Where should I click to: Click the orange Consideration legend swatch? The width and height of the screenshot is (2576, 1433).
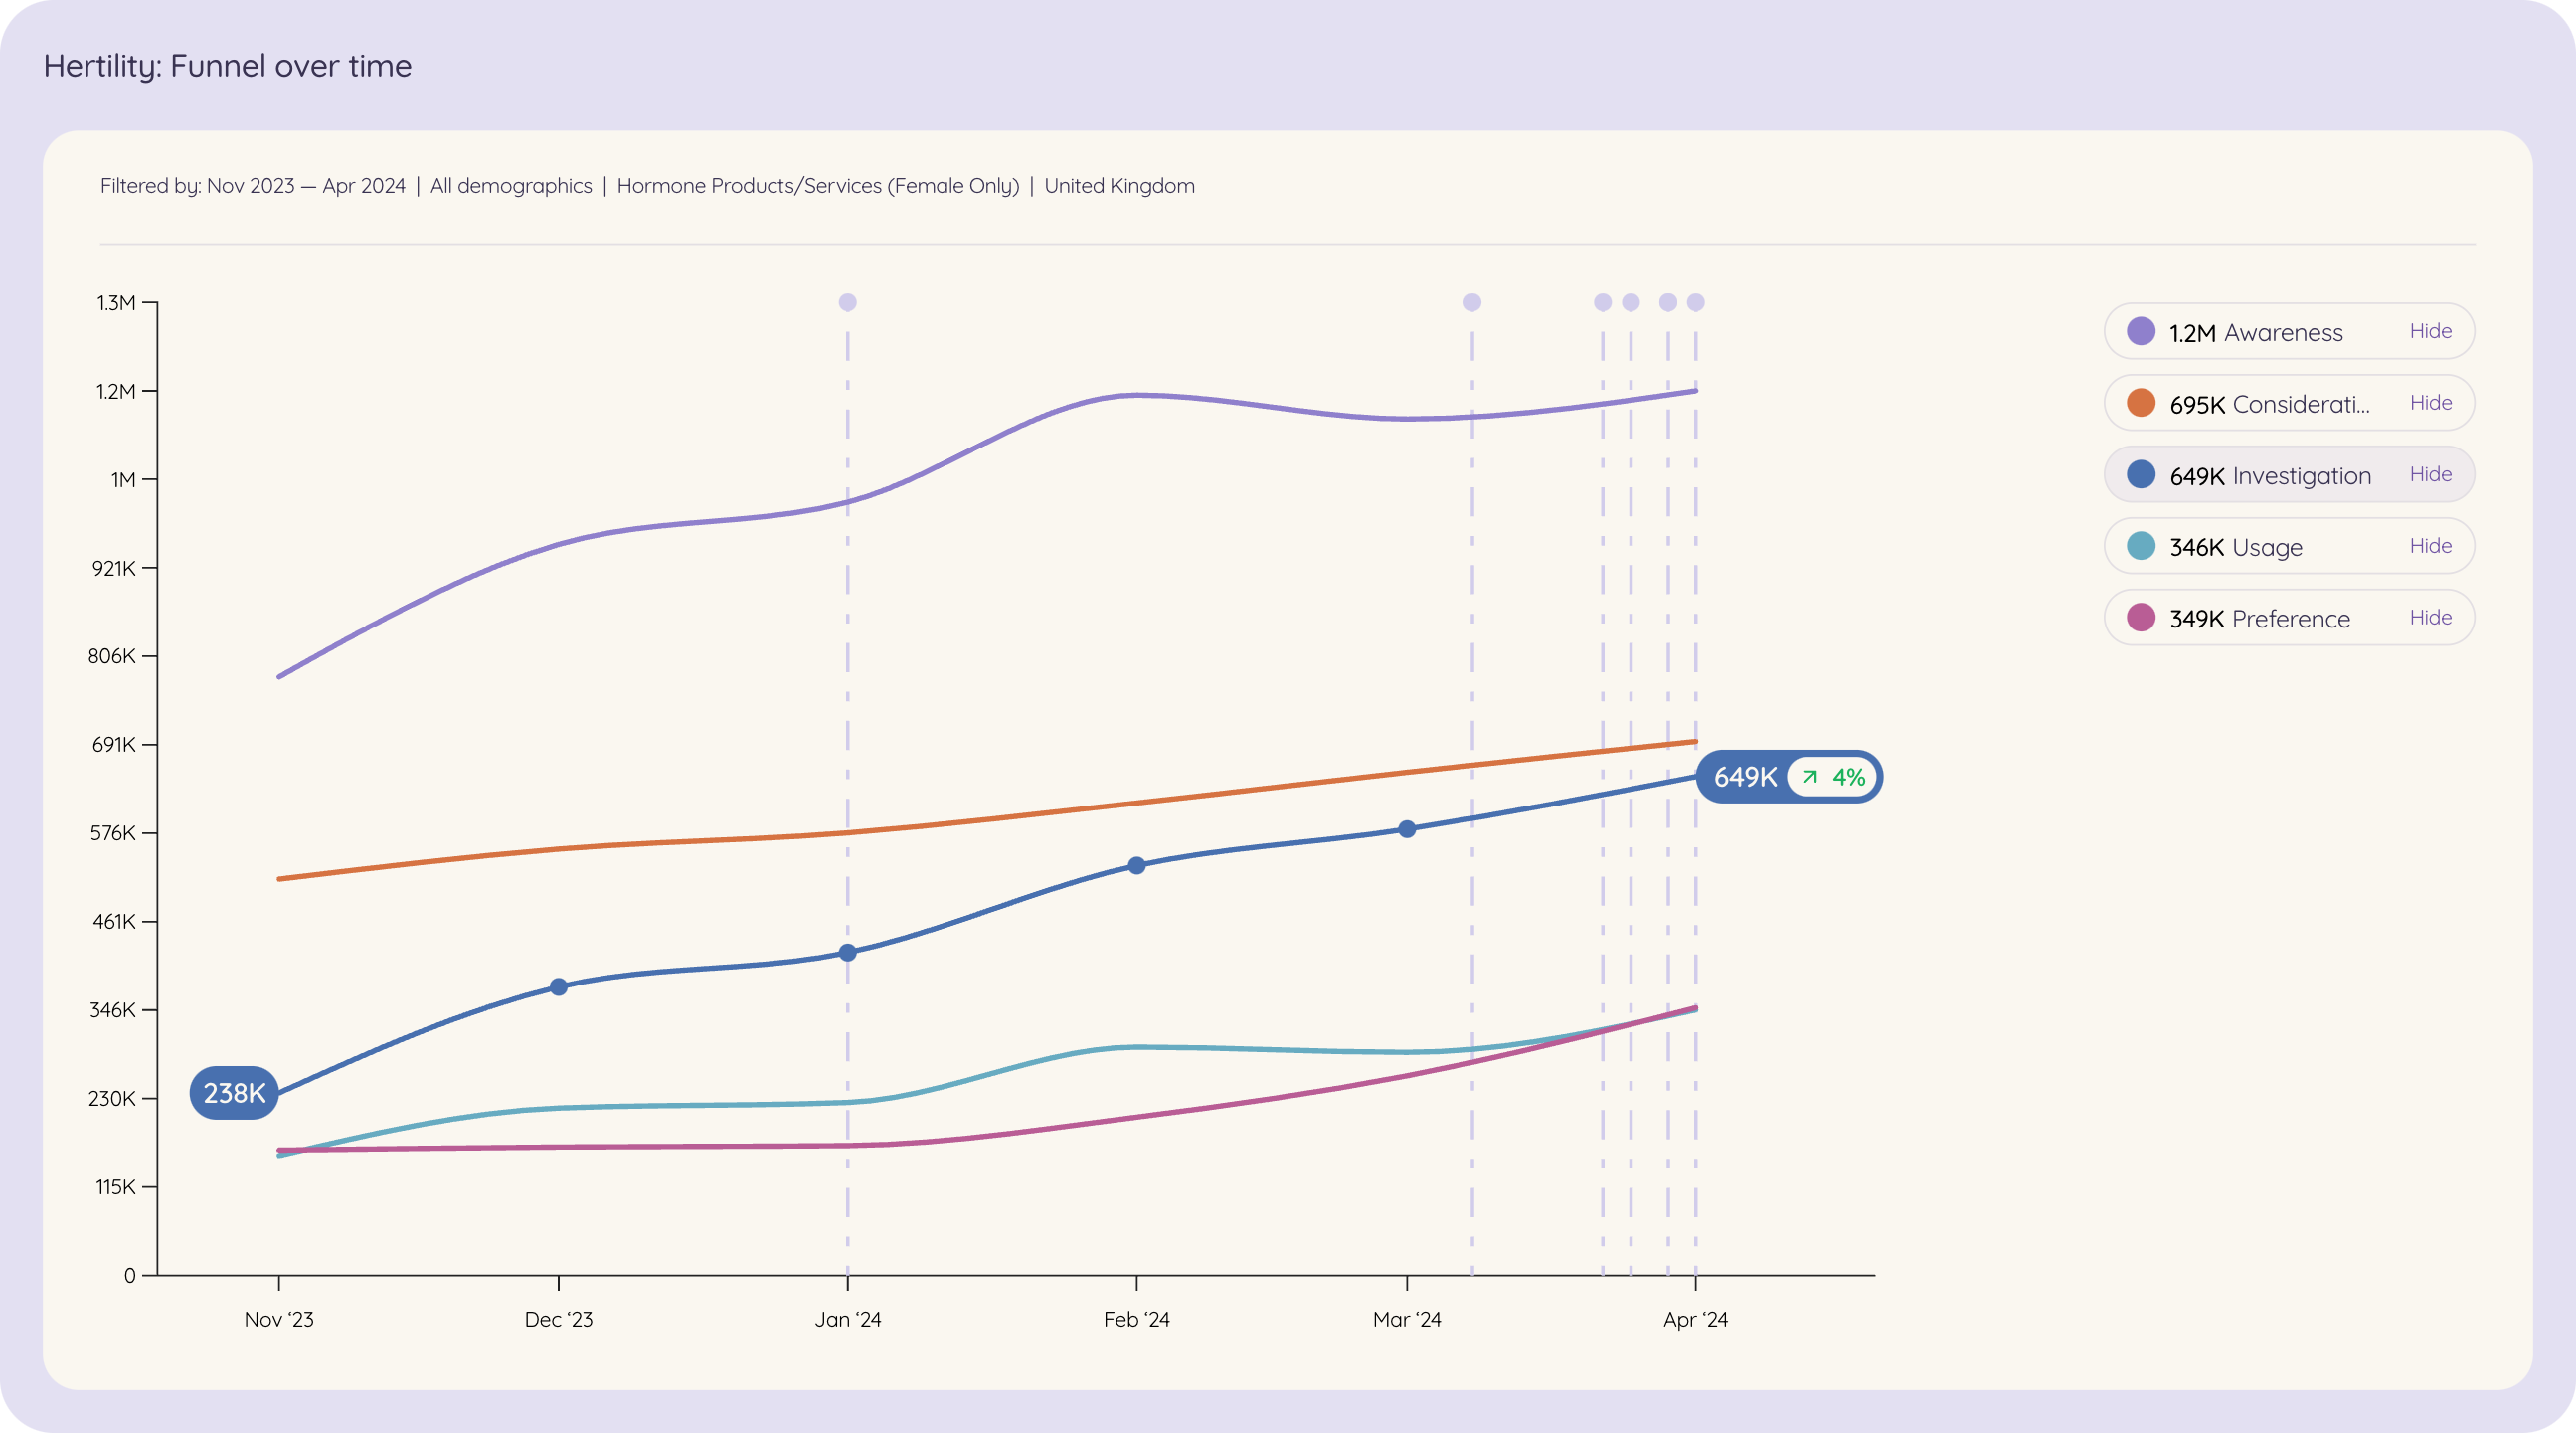coord(2141,403)
